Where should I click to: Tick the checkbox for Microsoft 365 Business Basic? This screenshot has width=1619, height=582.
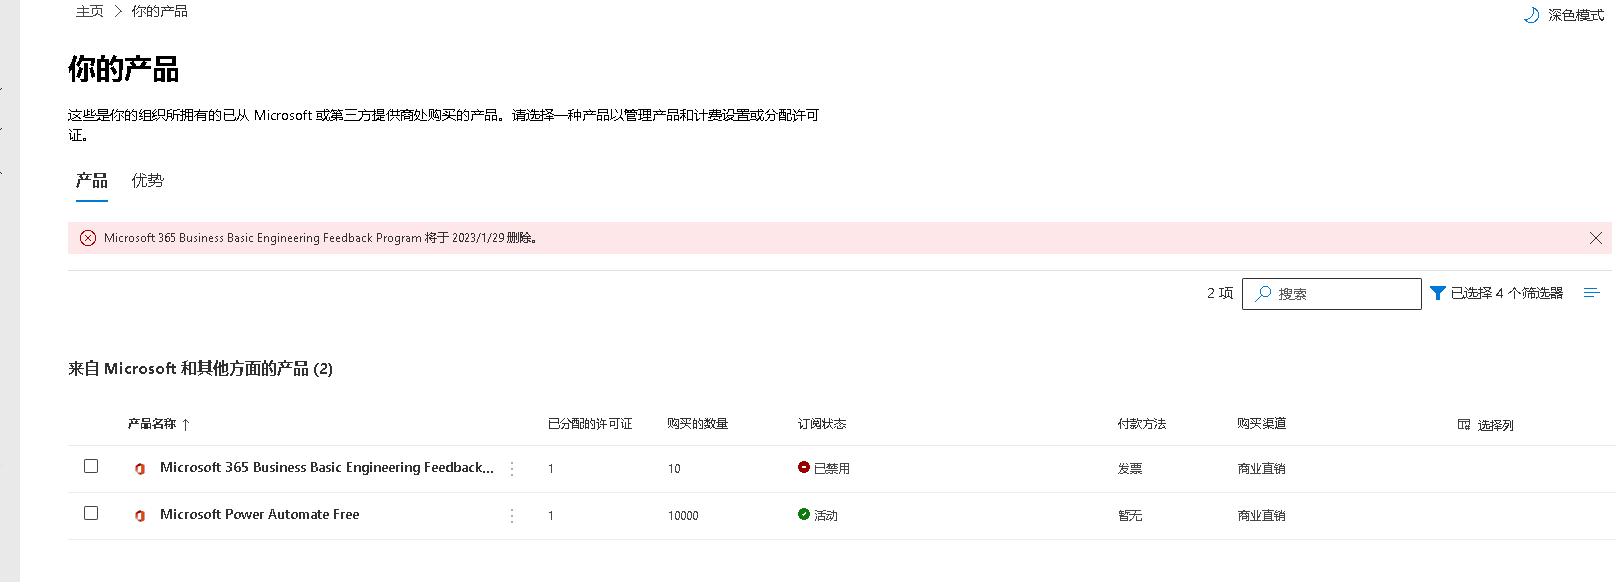(x=91, y=466)
